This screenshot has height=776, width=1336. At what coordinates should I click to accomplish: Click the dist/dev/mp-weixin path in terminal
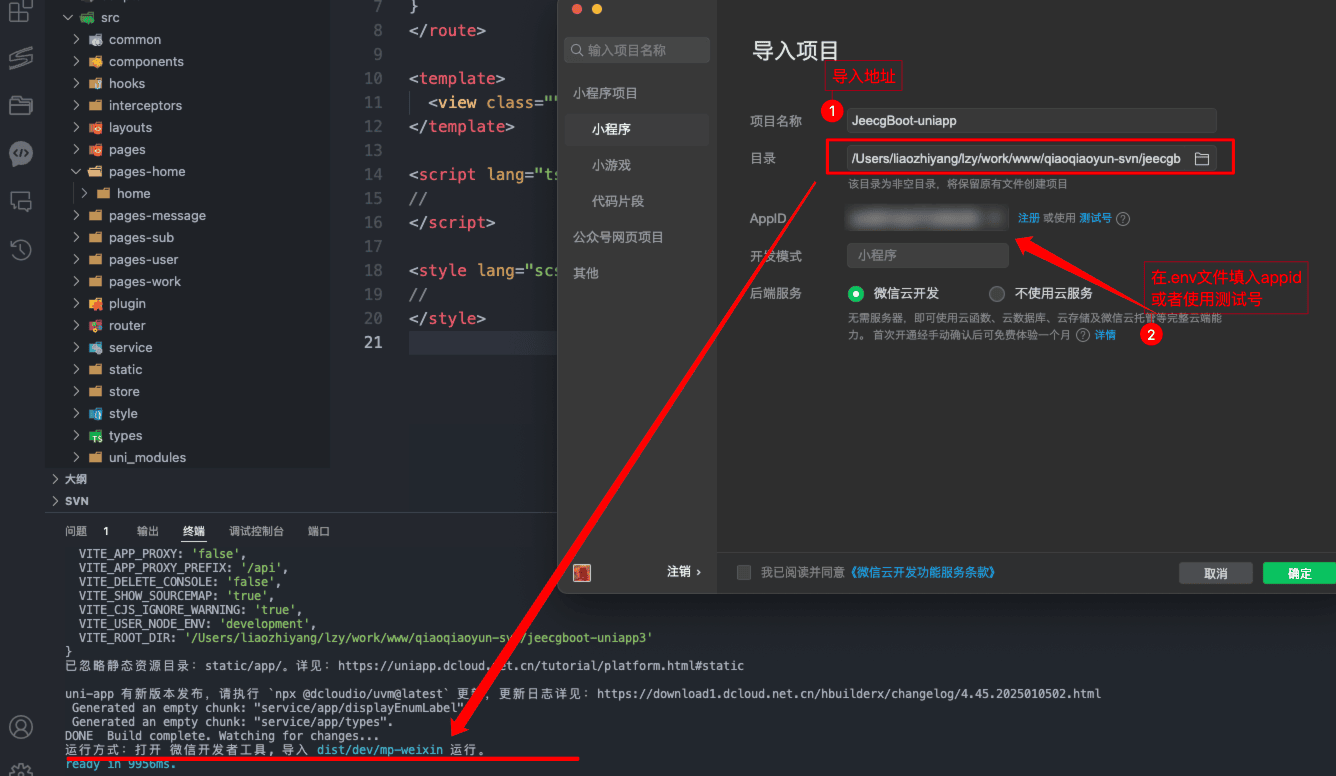379,750
